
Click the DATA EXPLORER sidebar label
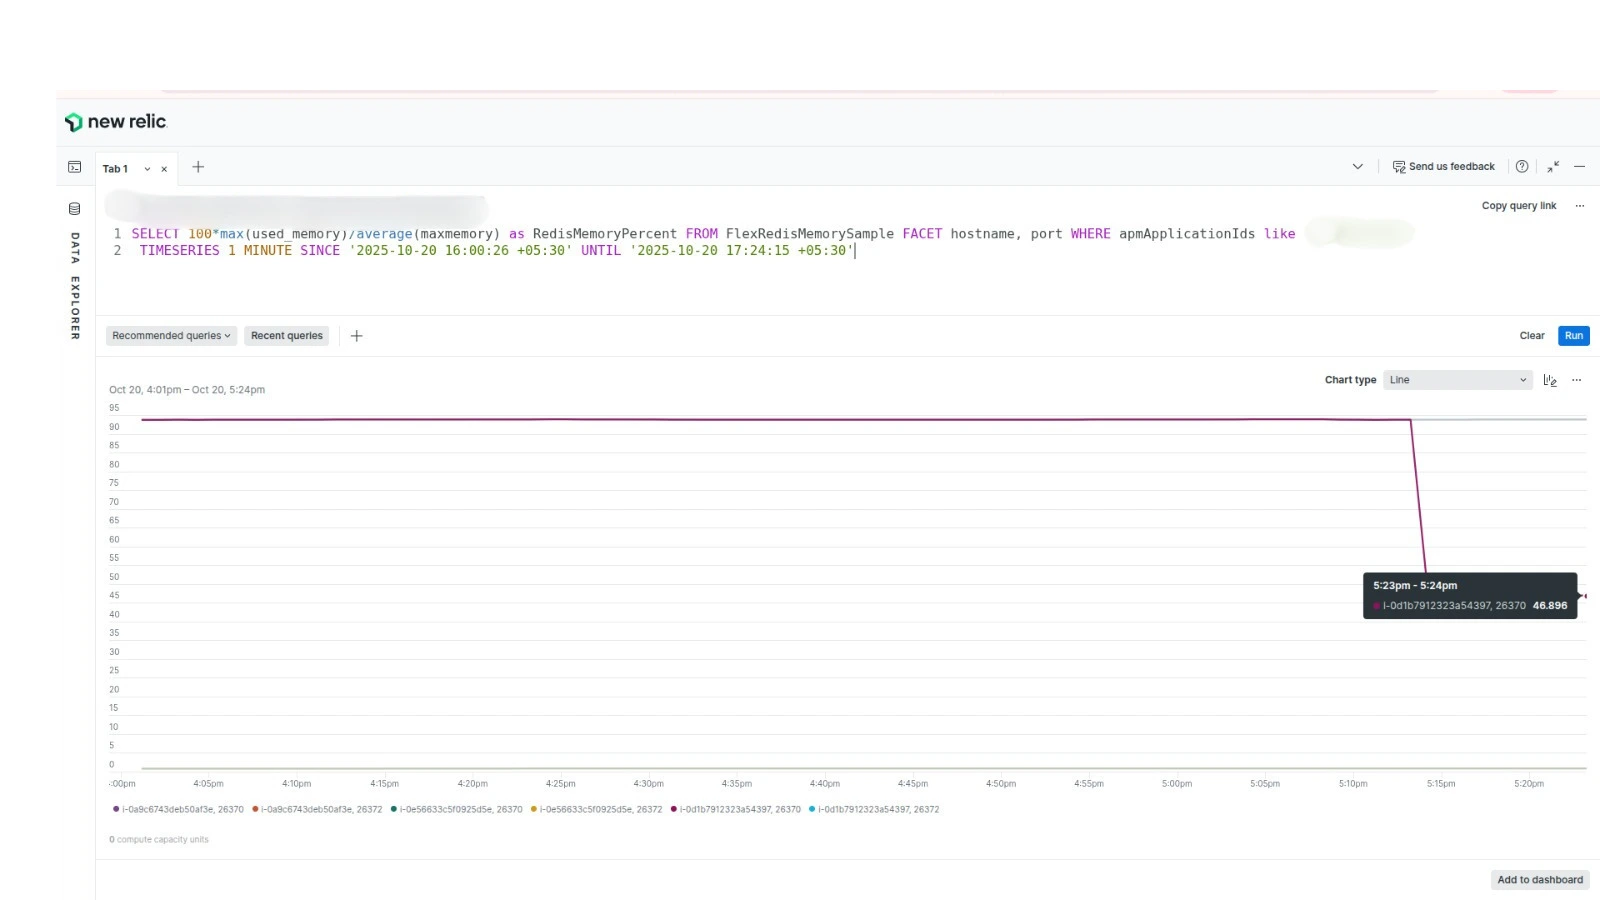pyautogui.click(x=75, y=286)
